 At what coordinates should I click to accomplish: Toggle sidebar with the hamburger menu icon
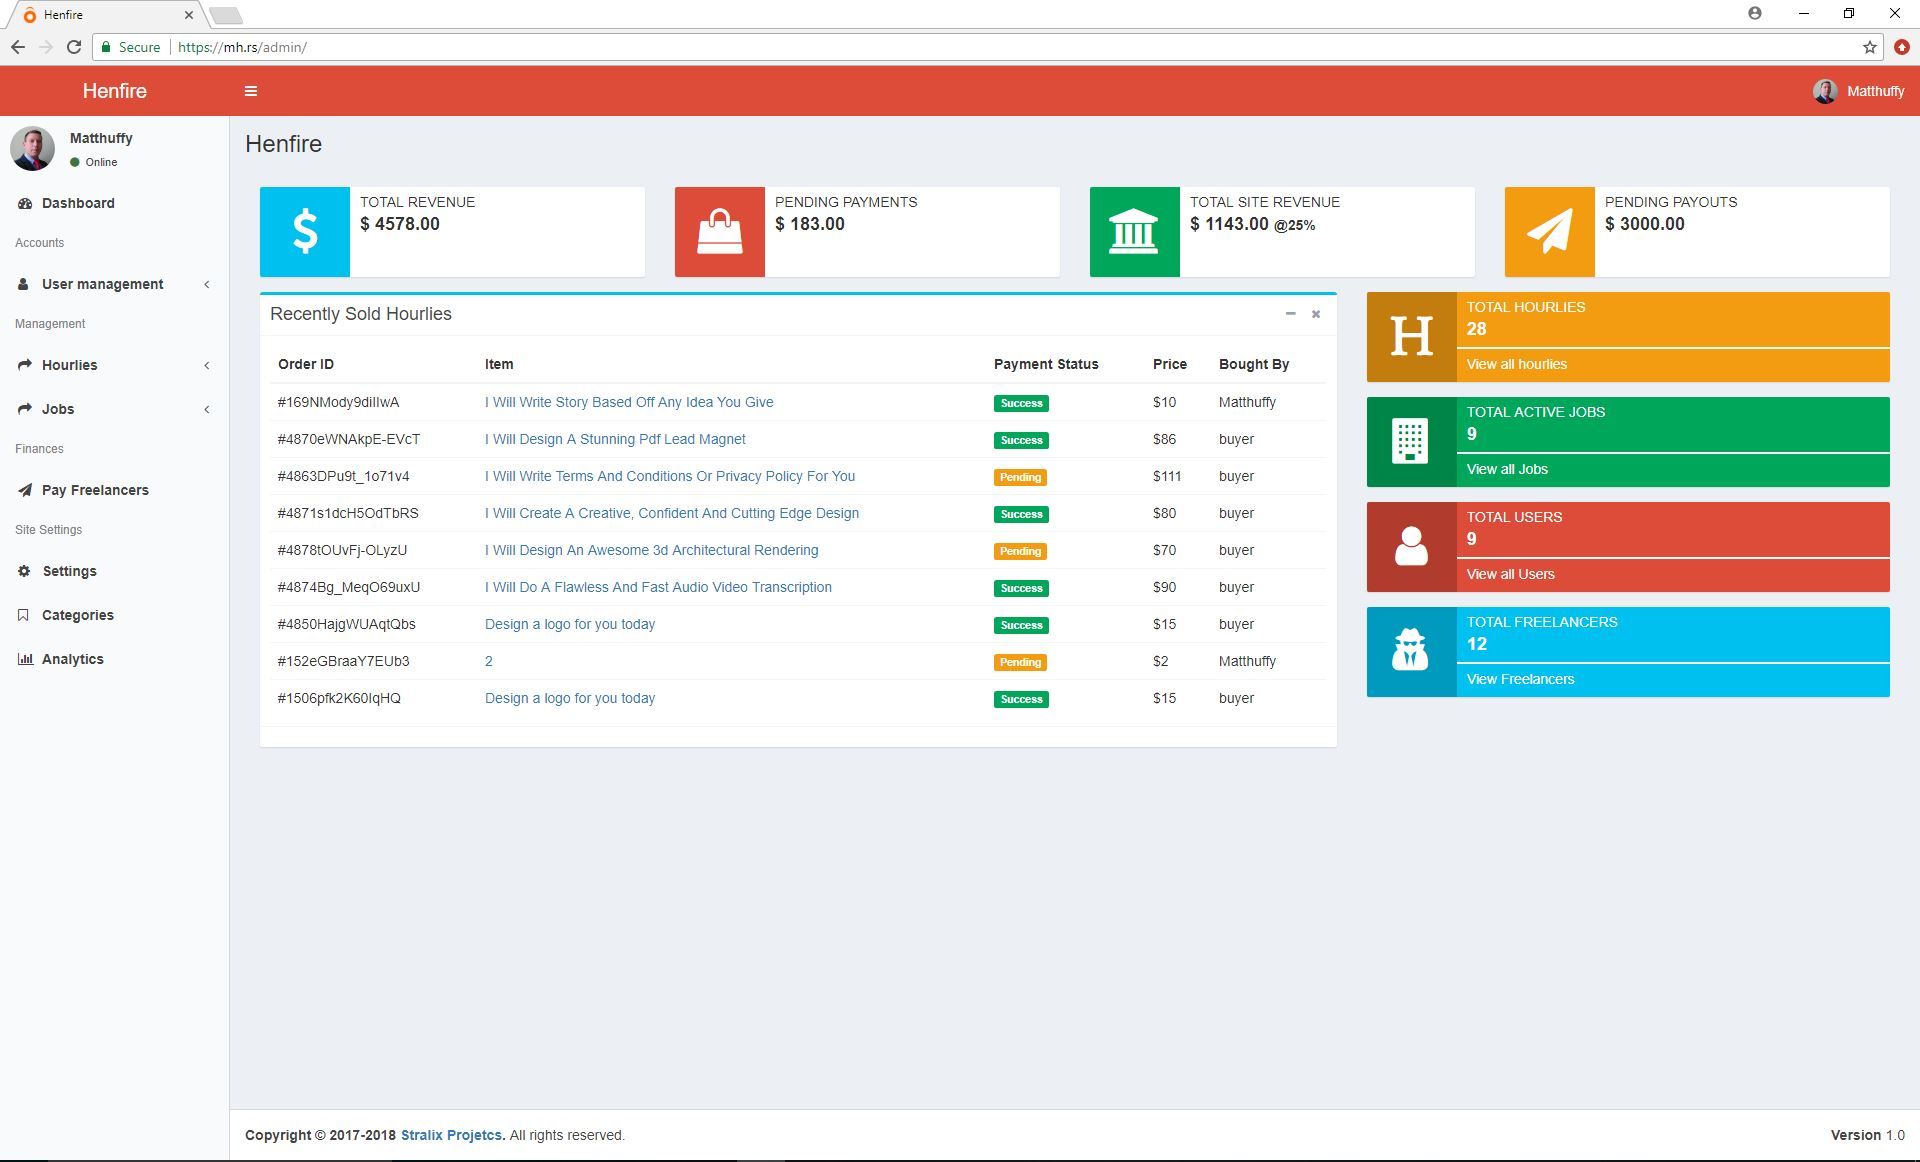pyautogui.click(x=251, y=91)
